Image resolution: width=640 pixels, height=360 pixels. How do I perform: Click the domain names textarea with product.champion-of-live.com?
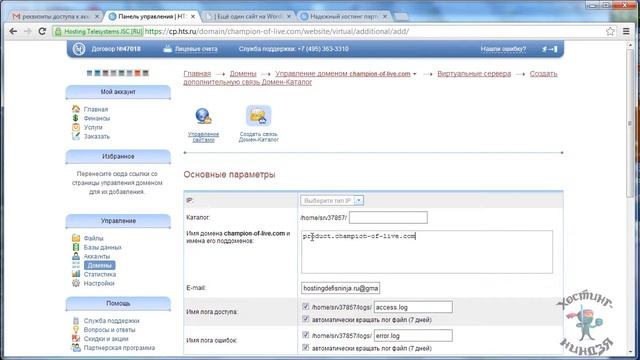tap(427, 252)
